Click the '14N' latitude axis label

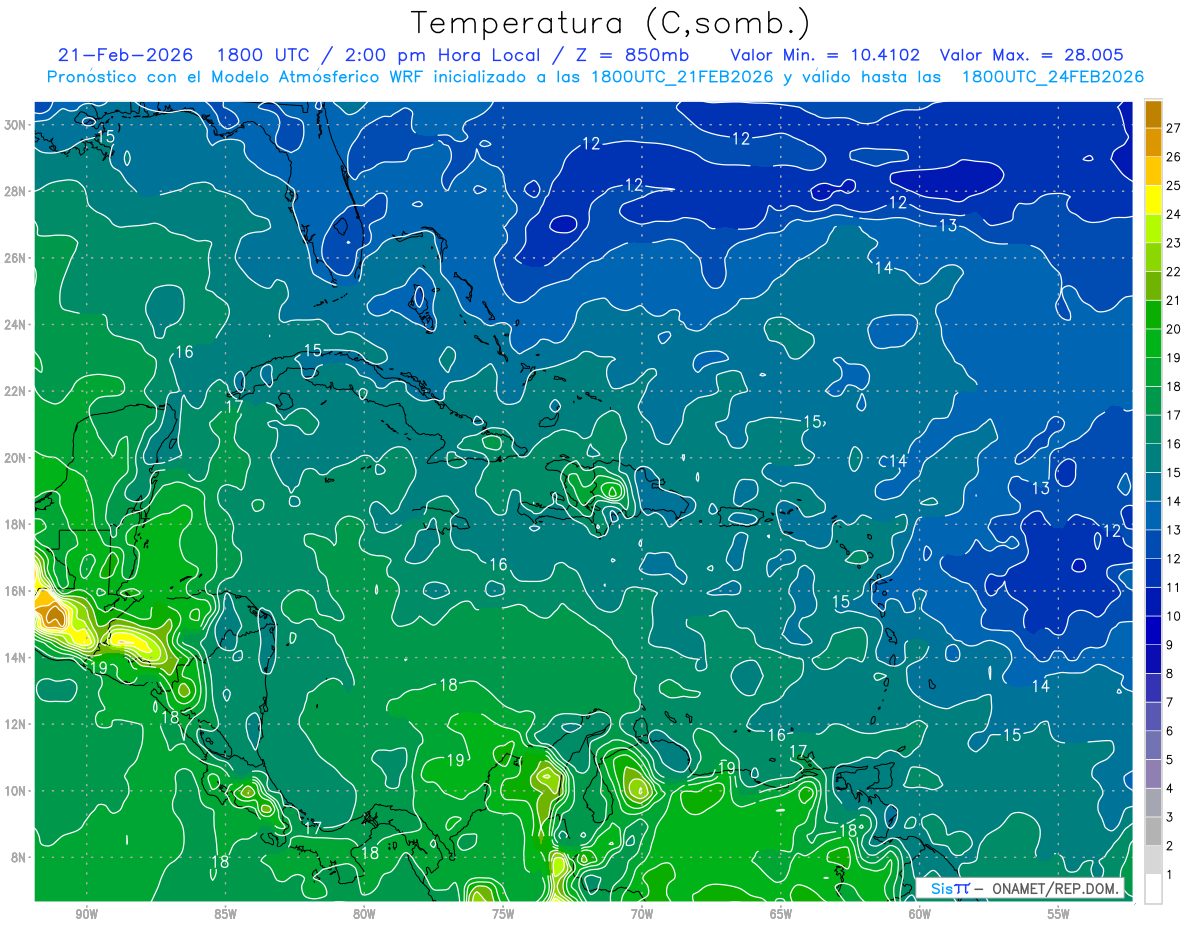click(x=17, y=657)
